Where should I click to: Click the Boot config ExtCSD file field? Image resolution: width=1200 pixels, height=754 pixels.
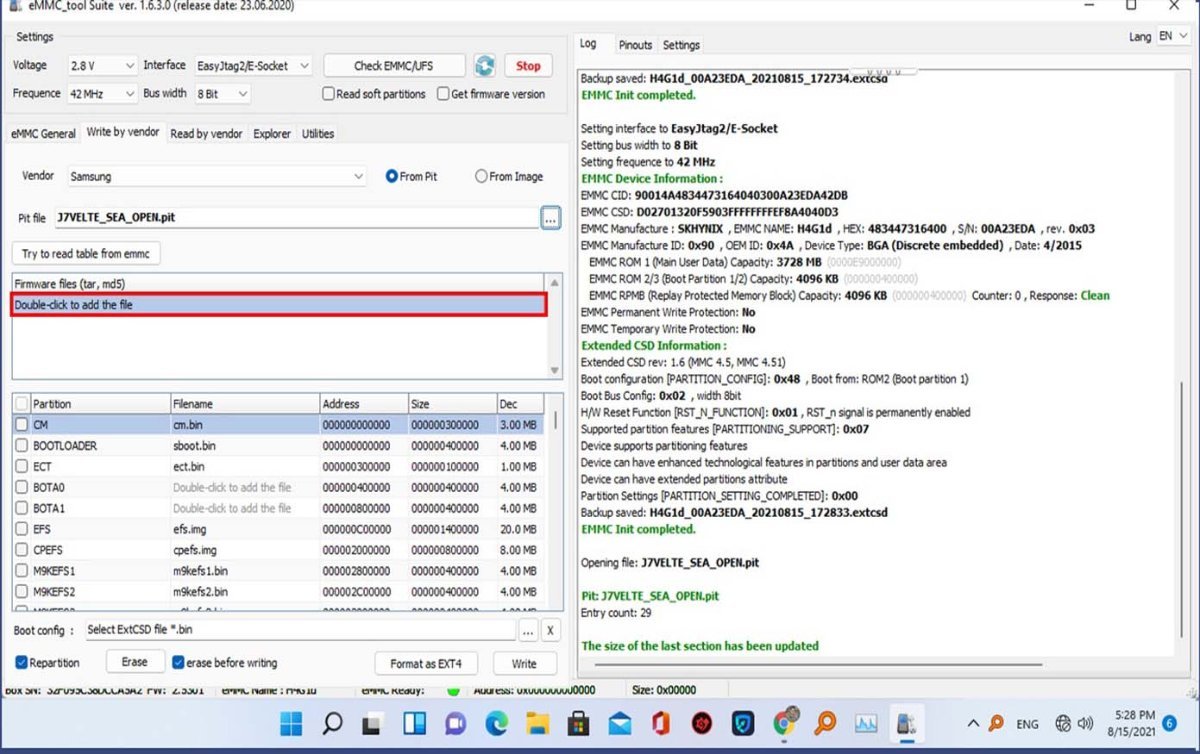[x=300, y=630]
